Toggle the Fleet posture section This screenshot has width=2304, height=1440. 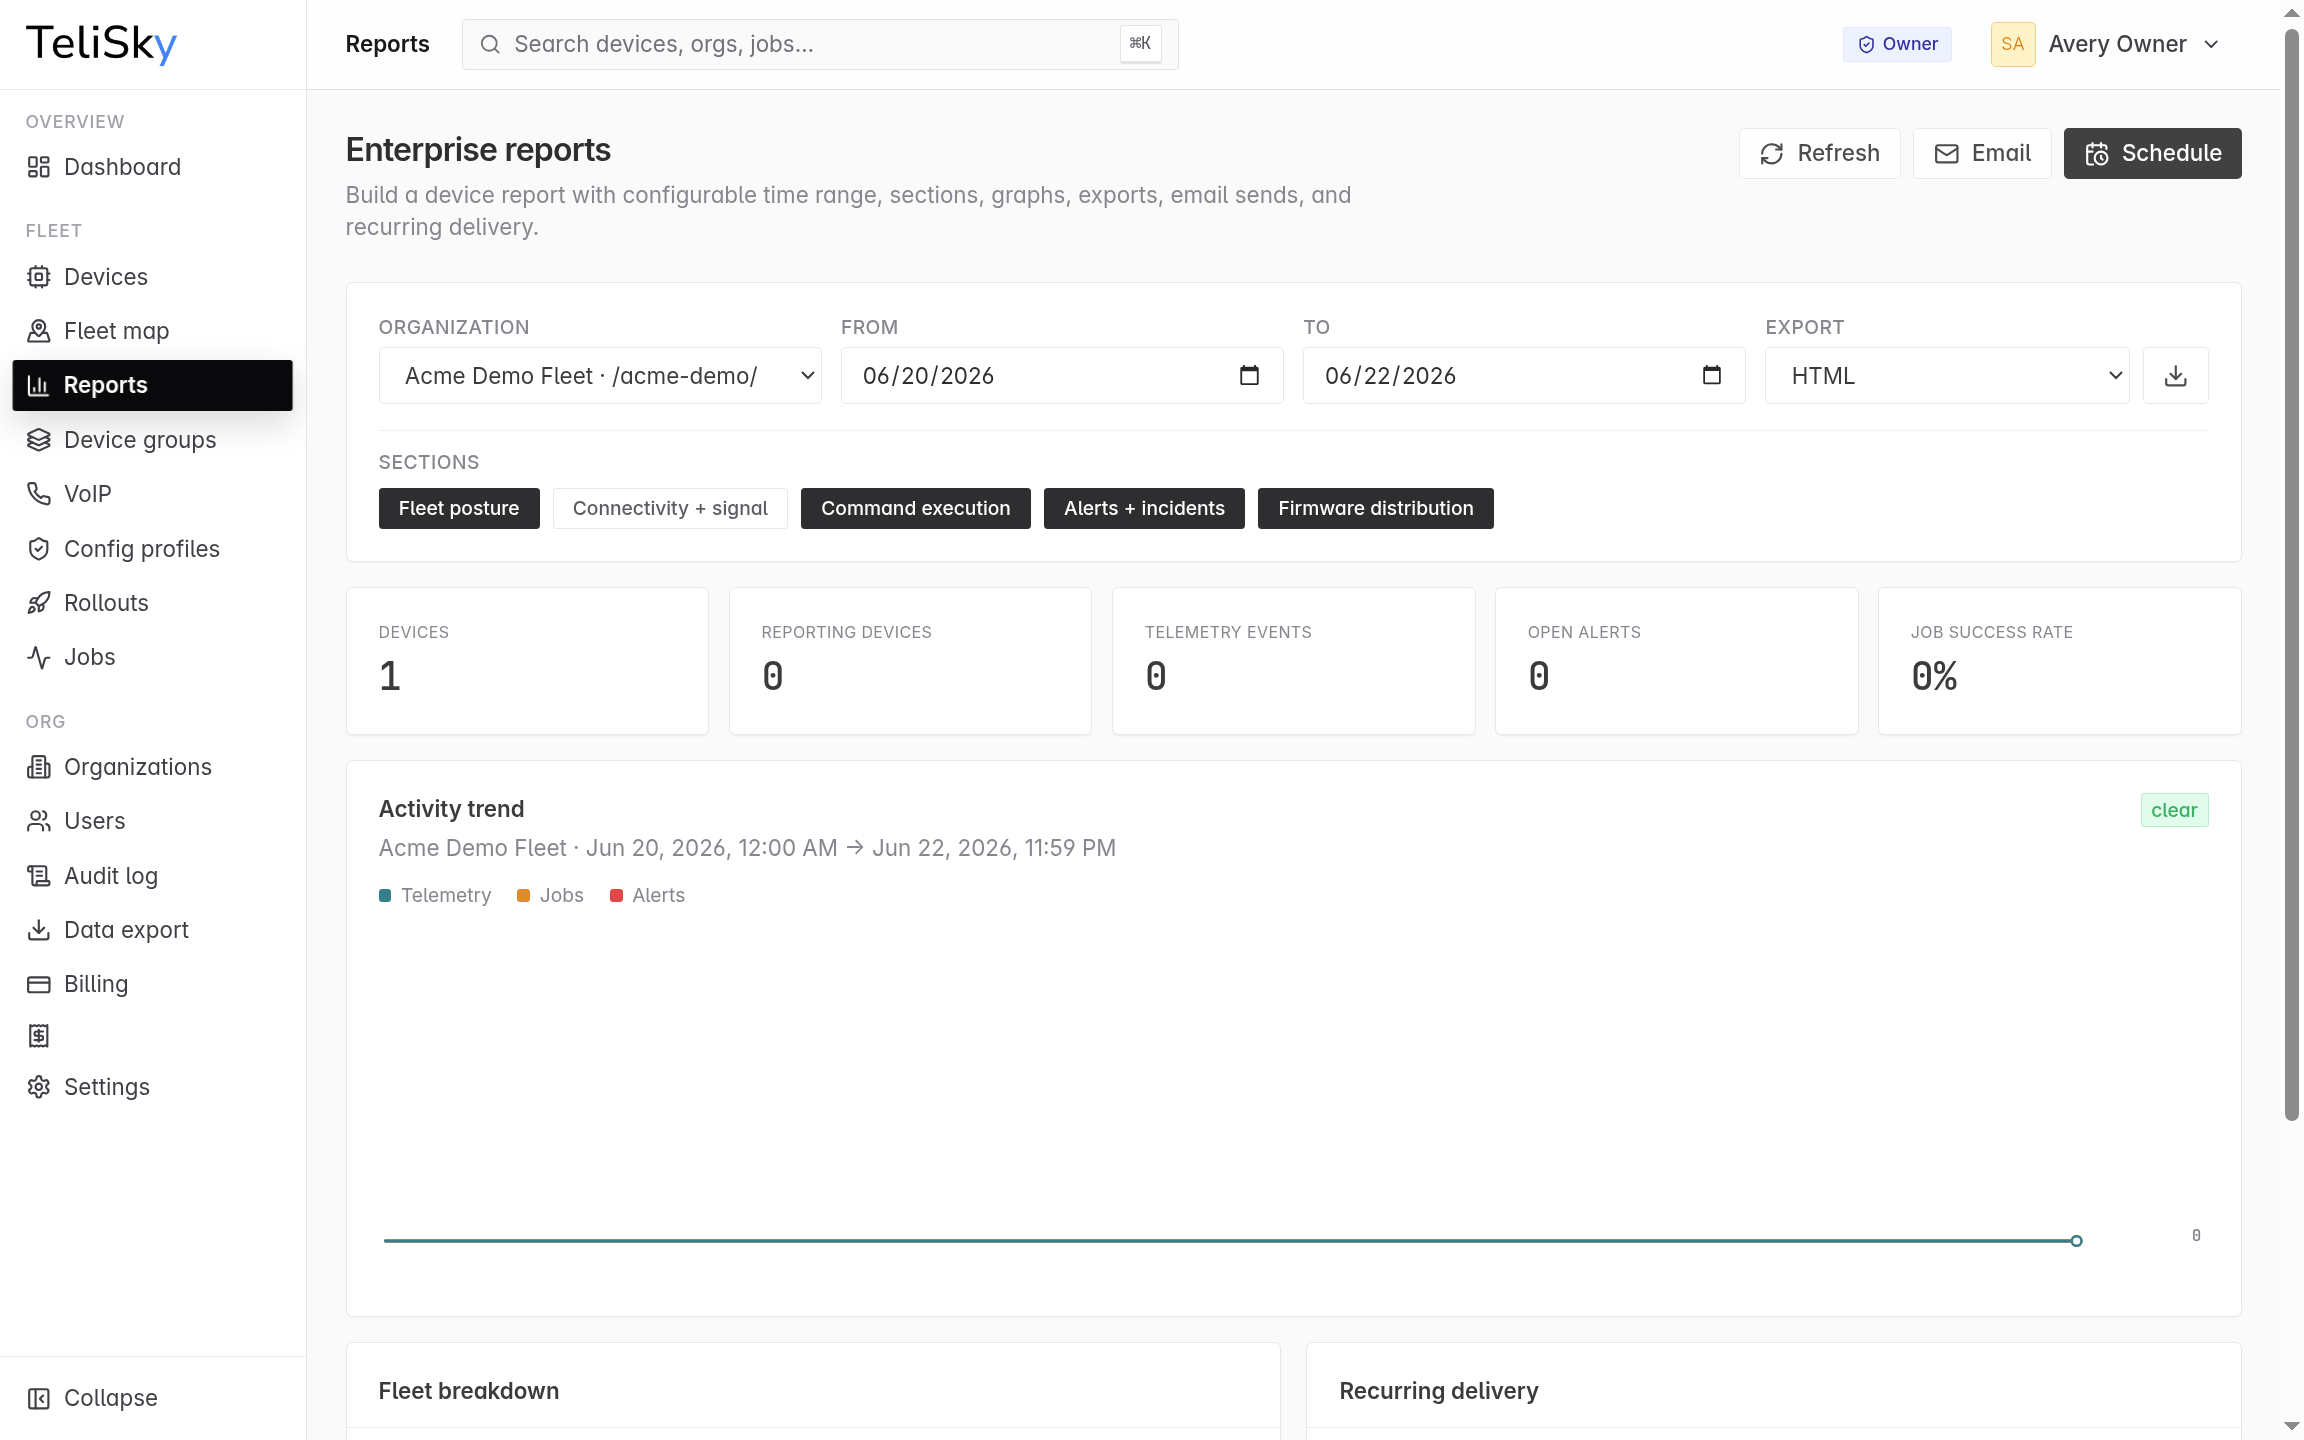pos(459,508)
